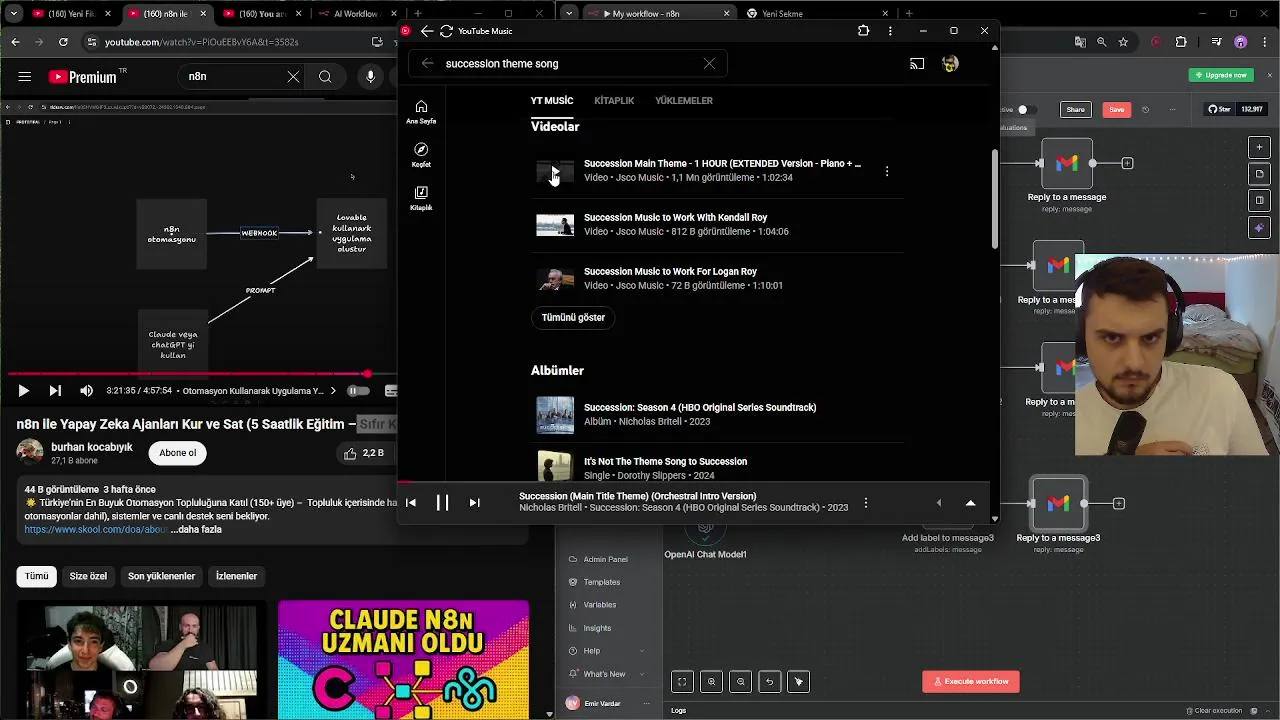
Task: Expand the YouTube Music player page
Action: 970,503
